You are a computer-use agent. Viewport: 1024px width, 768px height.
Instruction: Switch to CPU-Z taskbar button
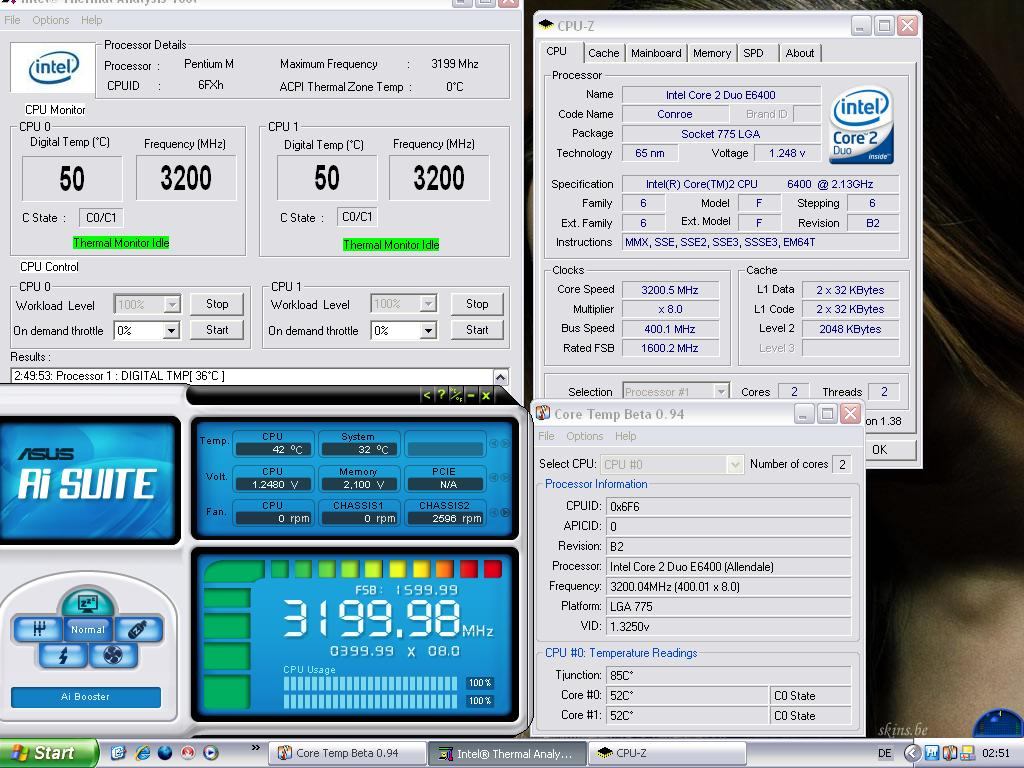[667, 753]
